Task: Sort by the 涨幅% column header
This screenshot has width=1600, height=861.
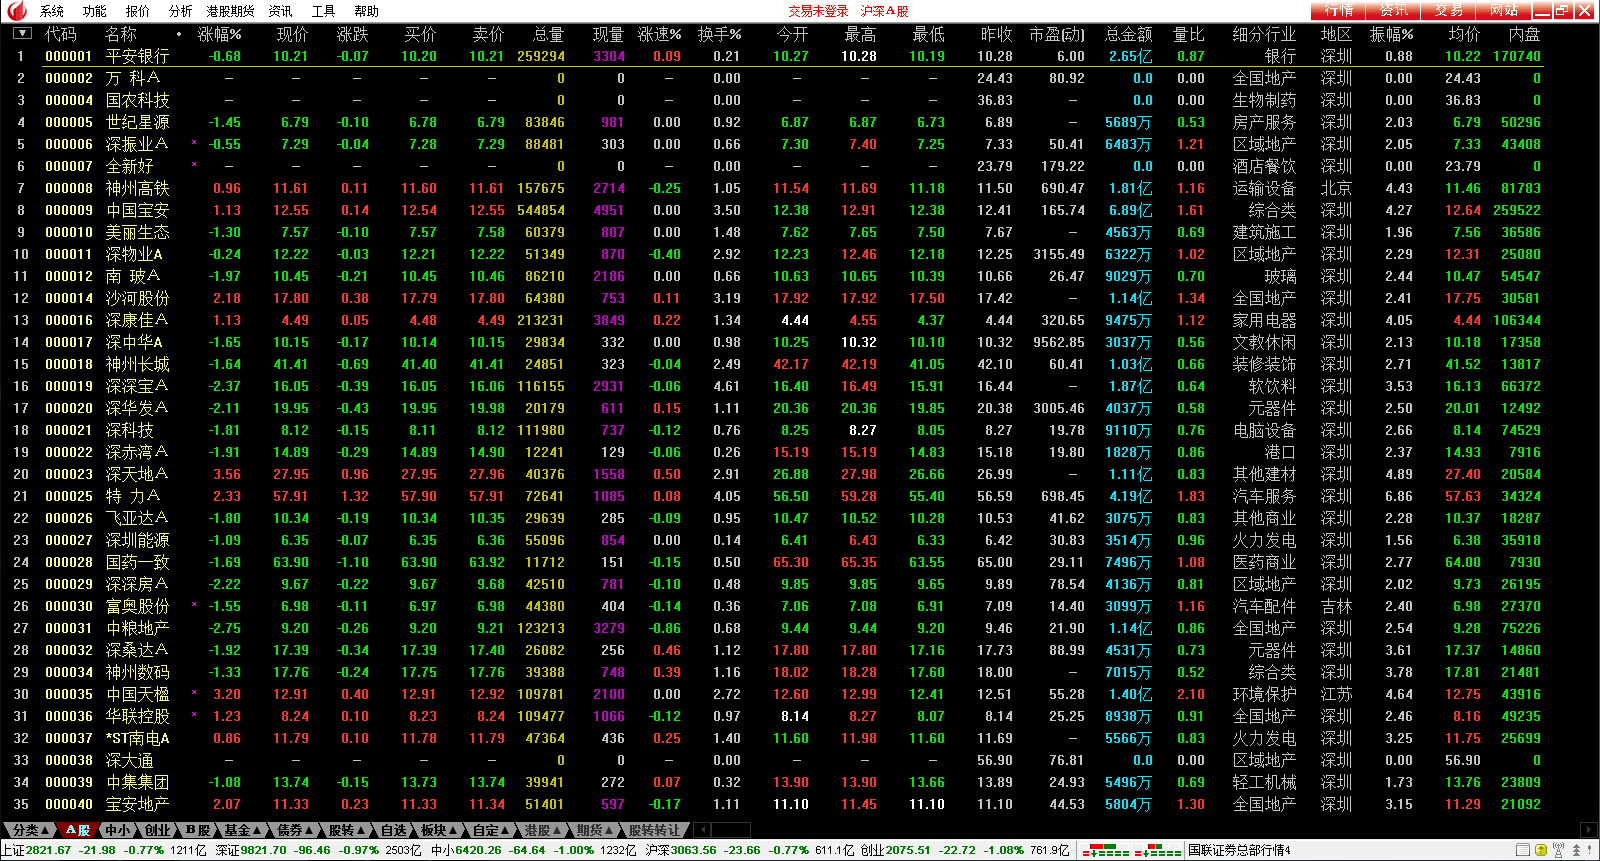Action: (x=220, y=34)
